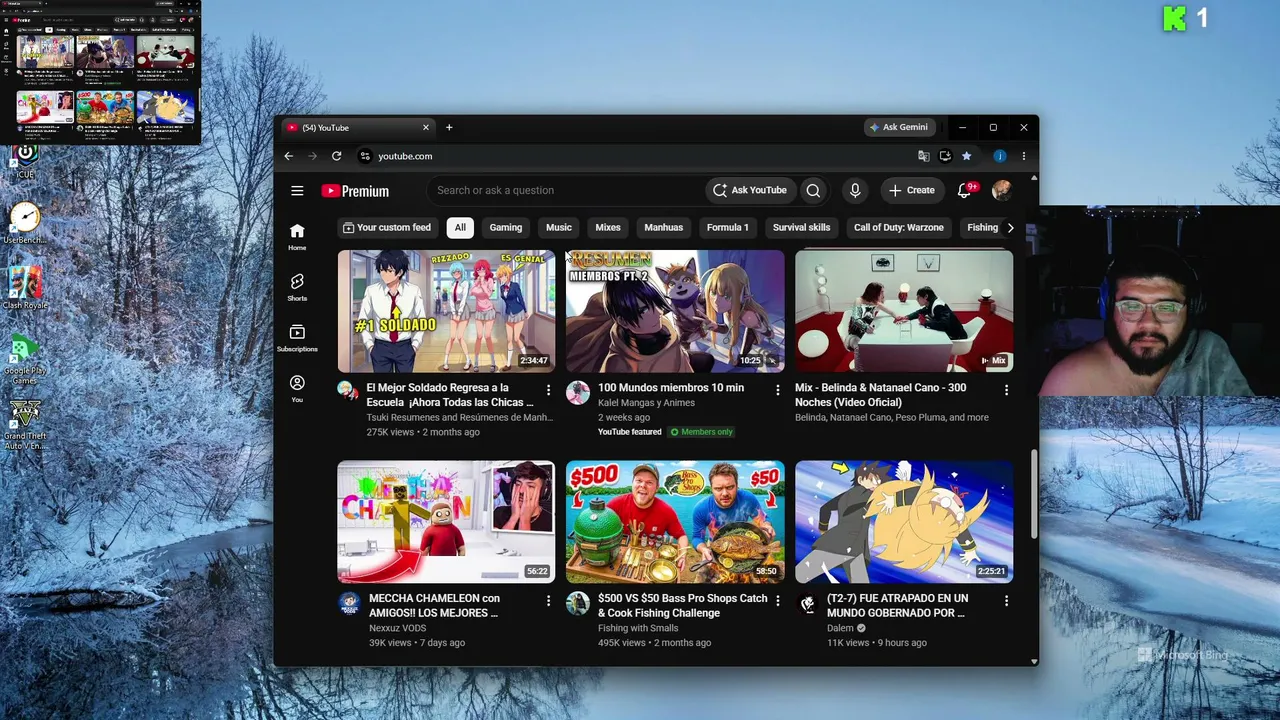The height and width of the screenshot is (720, 1280).
Task: Open Nexxuz VODS channel avatar
Action: [349, 602]
